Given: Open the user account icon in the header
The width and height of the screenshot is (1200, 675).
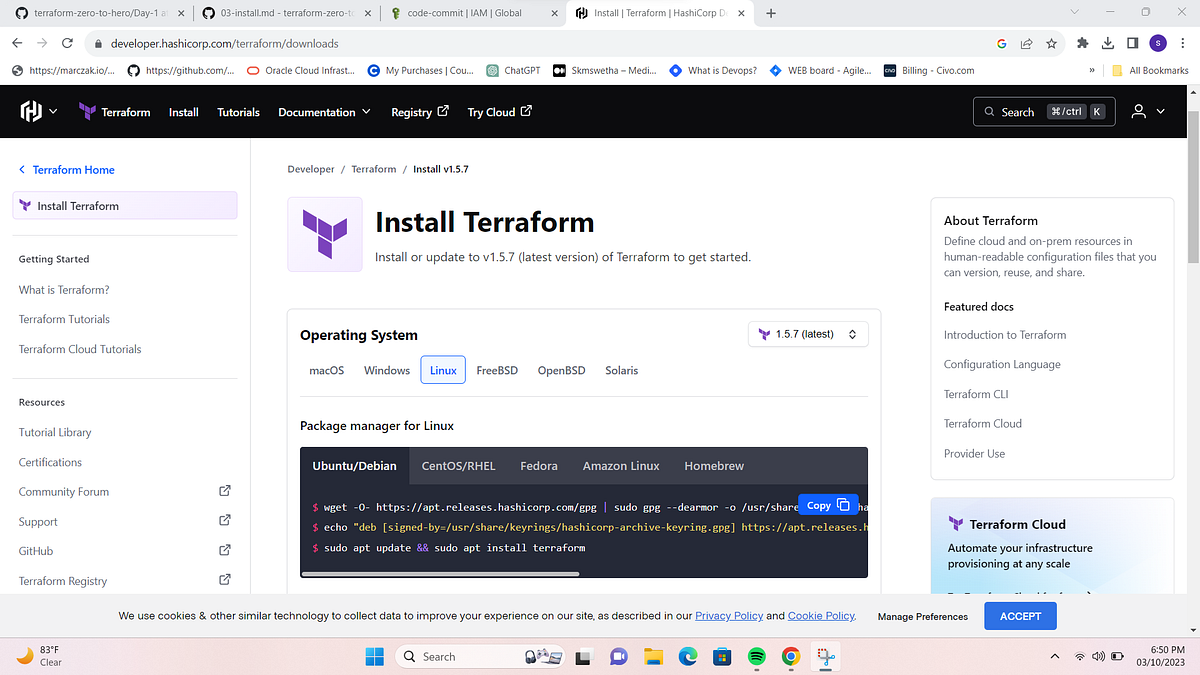Looking at the screenshot, I should (1138, 112).
